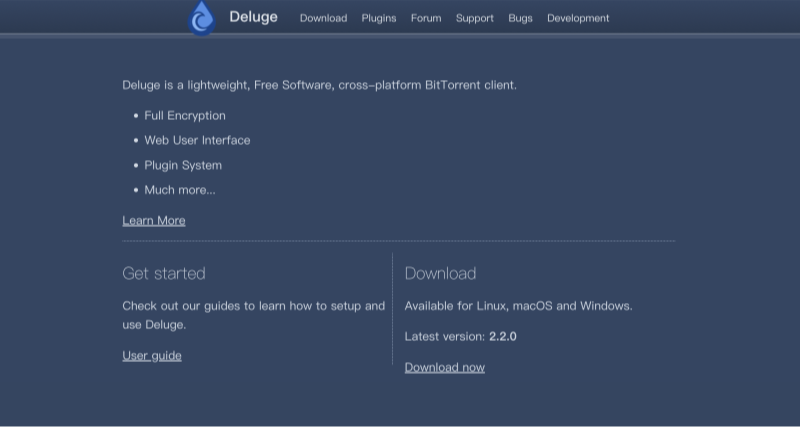Image resolution: width=800 pixels, height=427 pixels.
Task: Open the Download nav menu item
Action: tap(323, 18)
